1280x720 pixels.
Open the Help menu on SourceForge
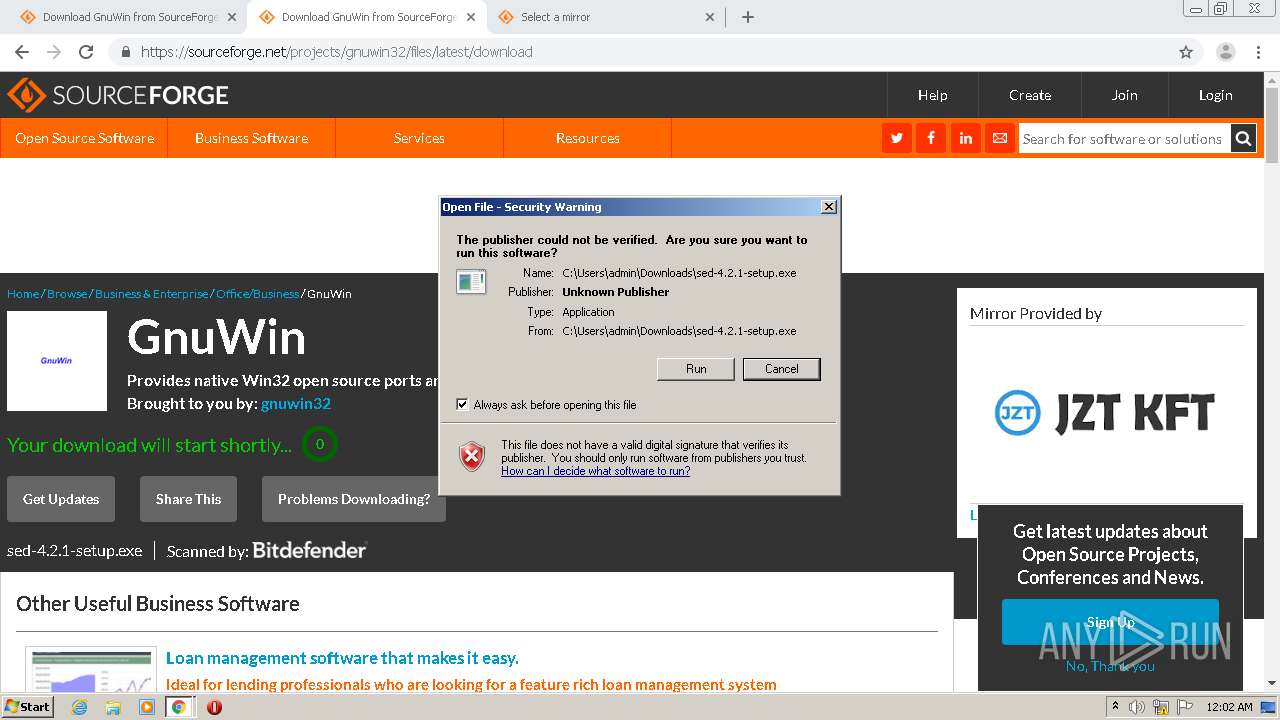pos(933,95)
